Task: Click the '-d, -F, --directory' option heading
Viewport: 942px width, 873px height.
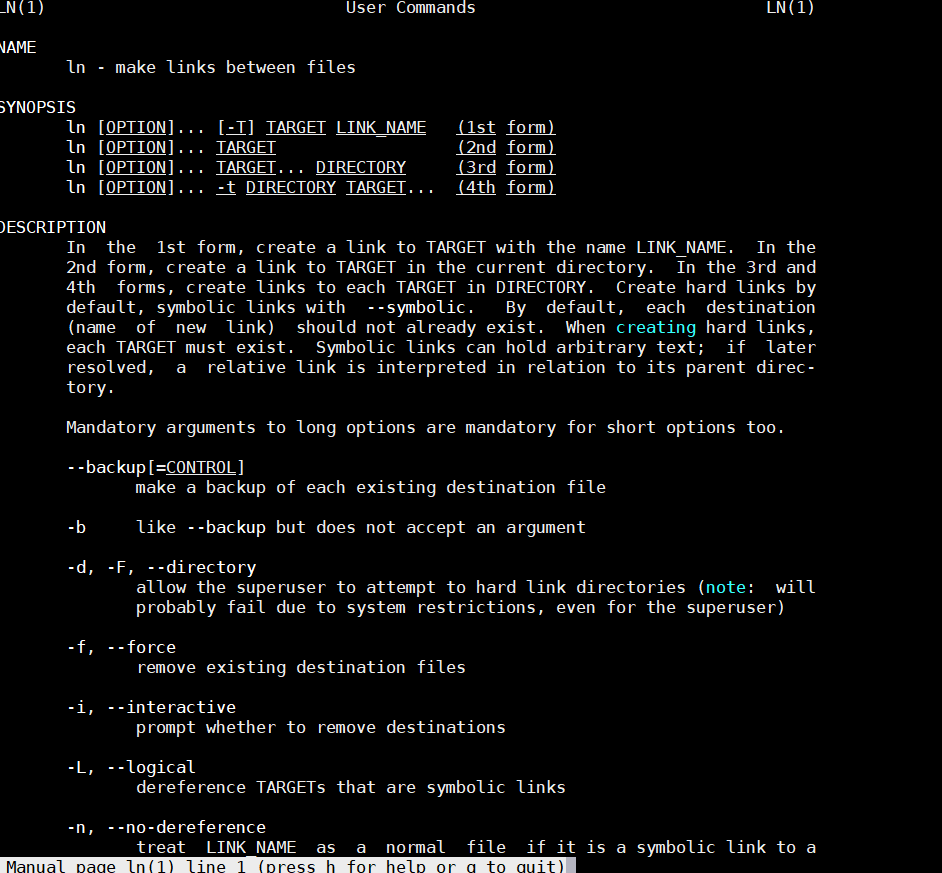Action: click(162, 568)
